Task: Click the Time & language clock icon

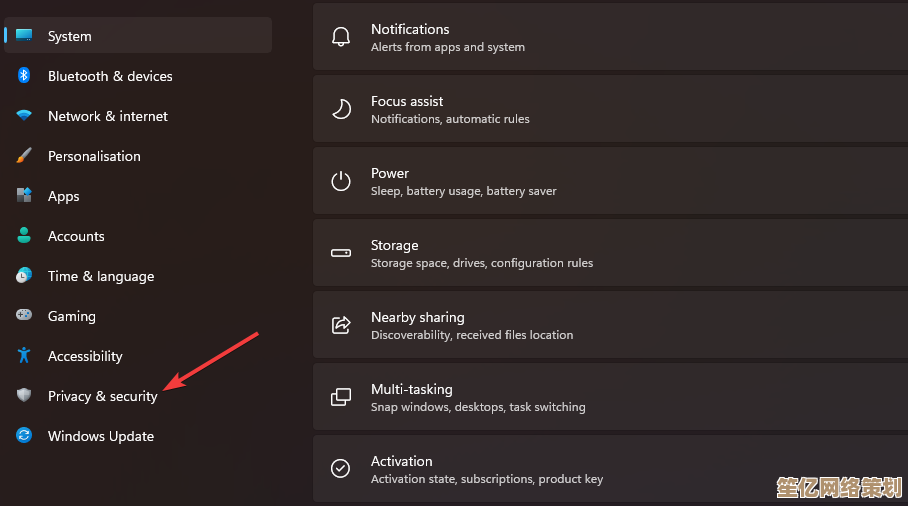Action: click(24, 275)
